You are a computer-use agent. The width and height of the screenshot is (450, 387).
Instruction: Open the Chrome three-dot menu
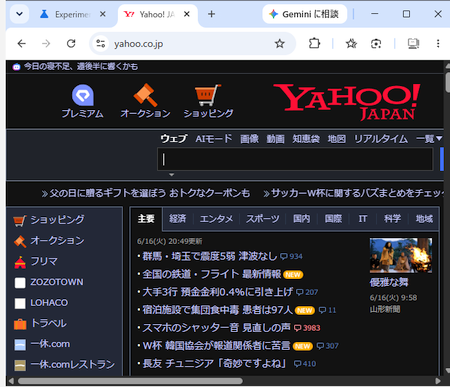(438, 44)
